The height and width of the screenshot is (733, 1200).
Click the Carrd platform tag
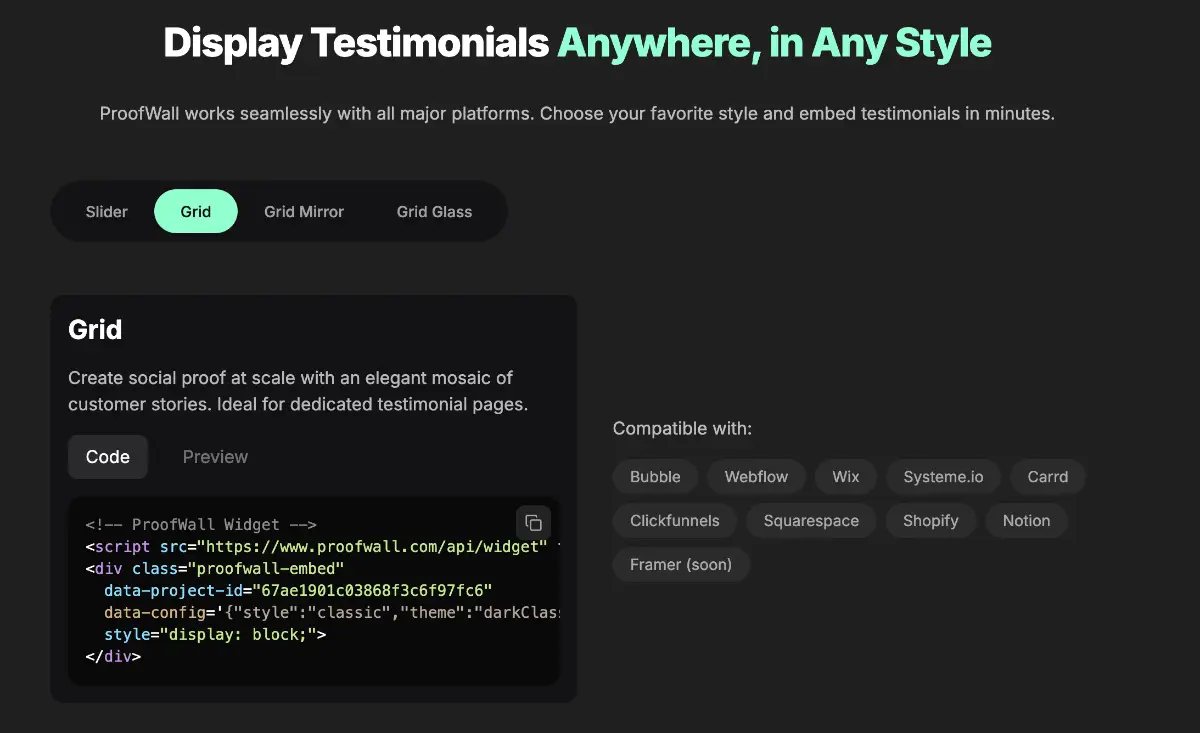[1047, 477]
